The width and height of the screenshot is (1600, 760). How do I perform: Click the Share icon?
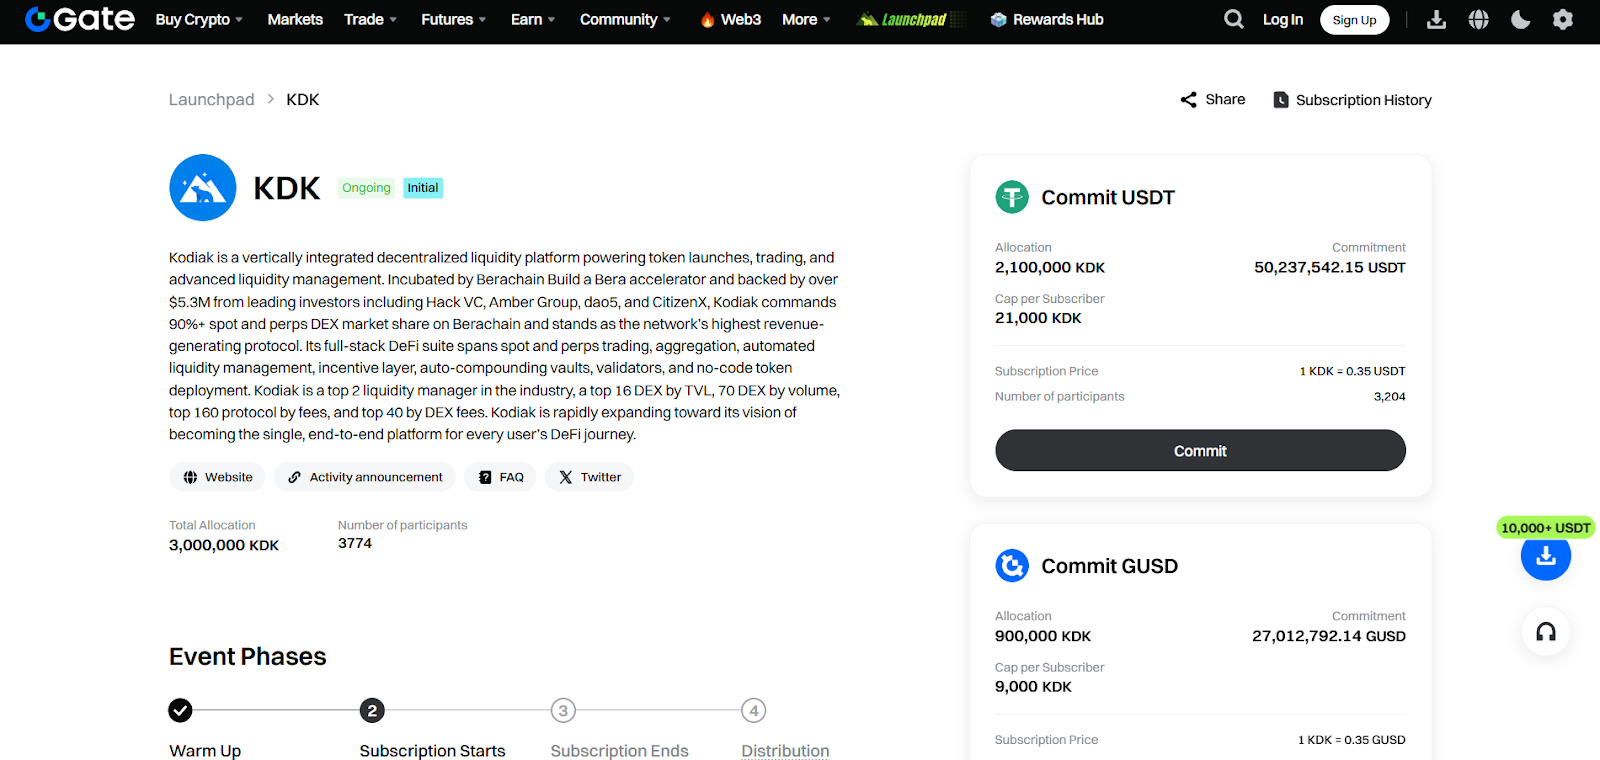tap(1188, 100)
